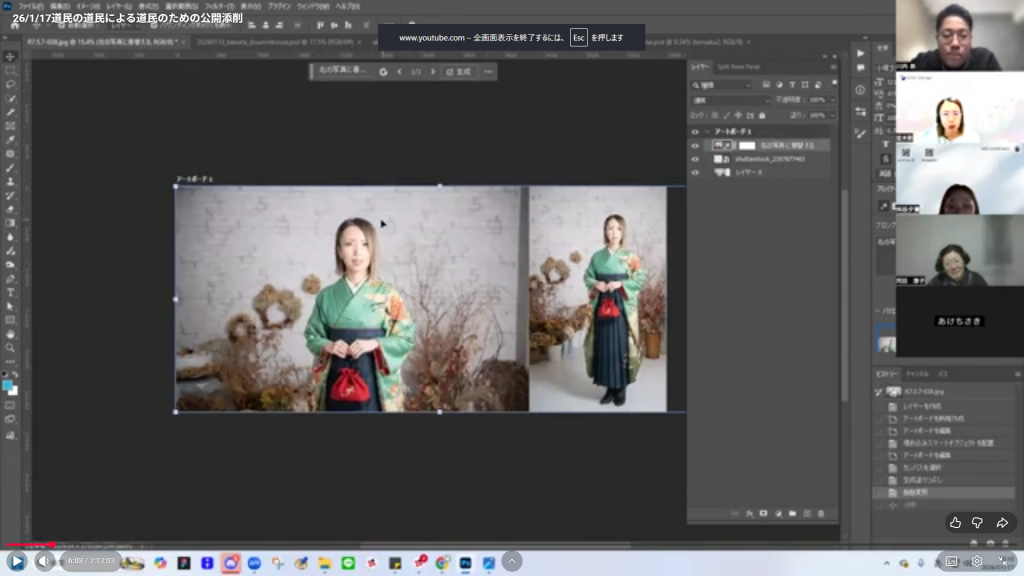Select the Lasso tool
This screenshot has width=1024, height=576.
pyautogui.click(x=10, y=85)
